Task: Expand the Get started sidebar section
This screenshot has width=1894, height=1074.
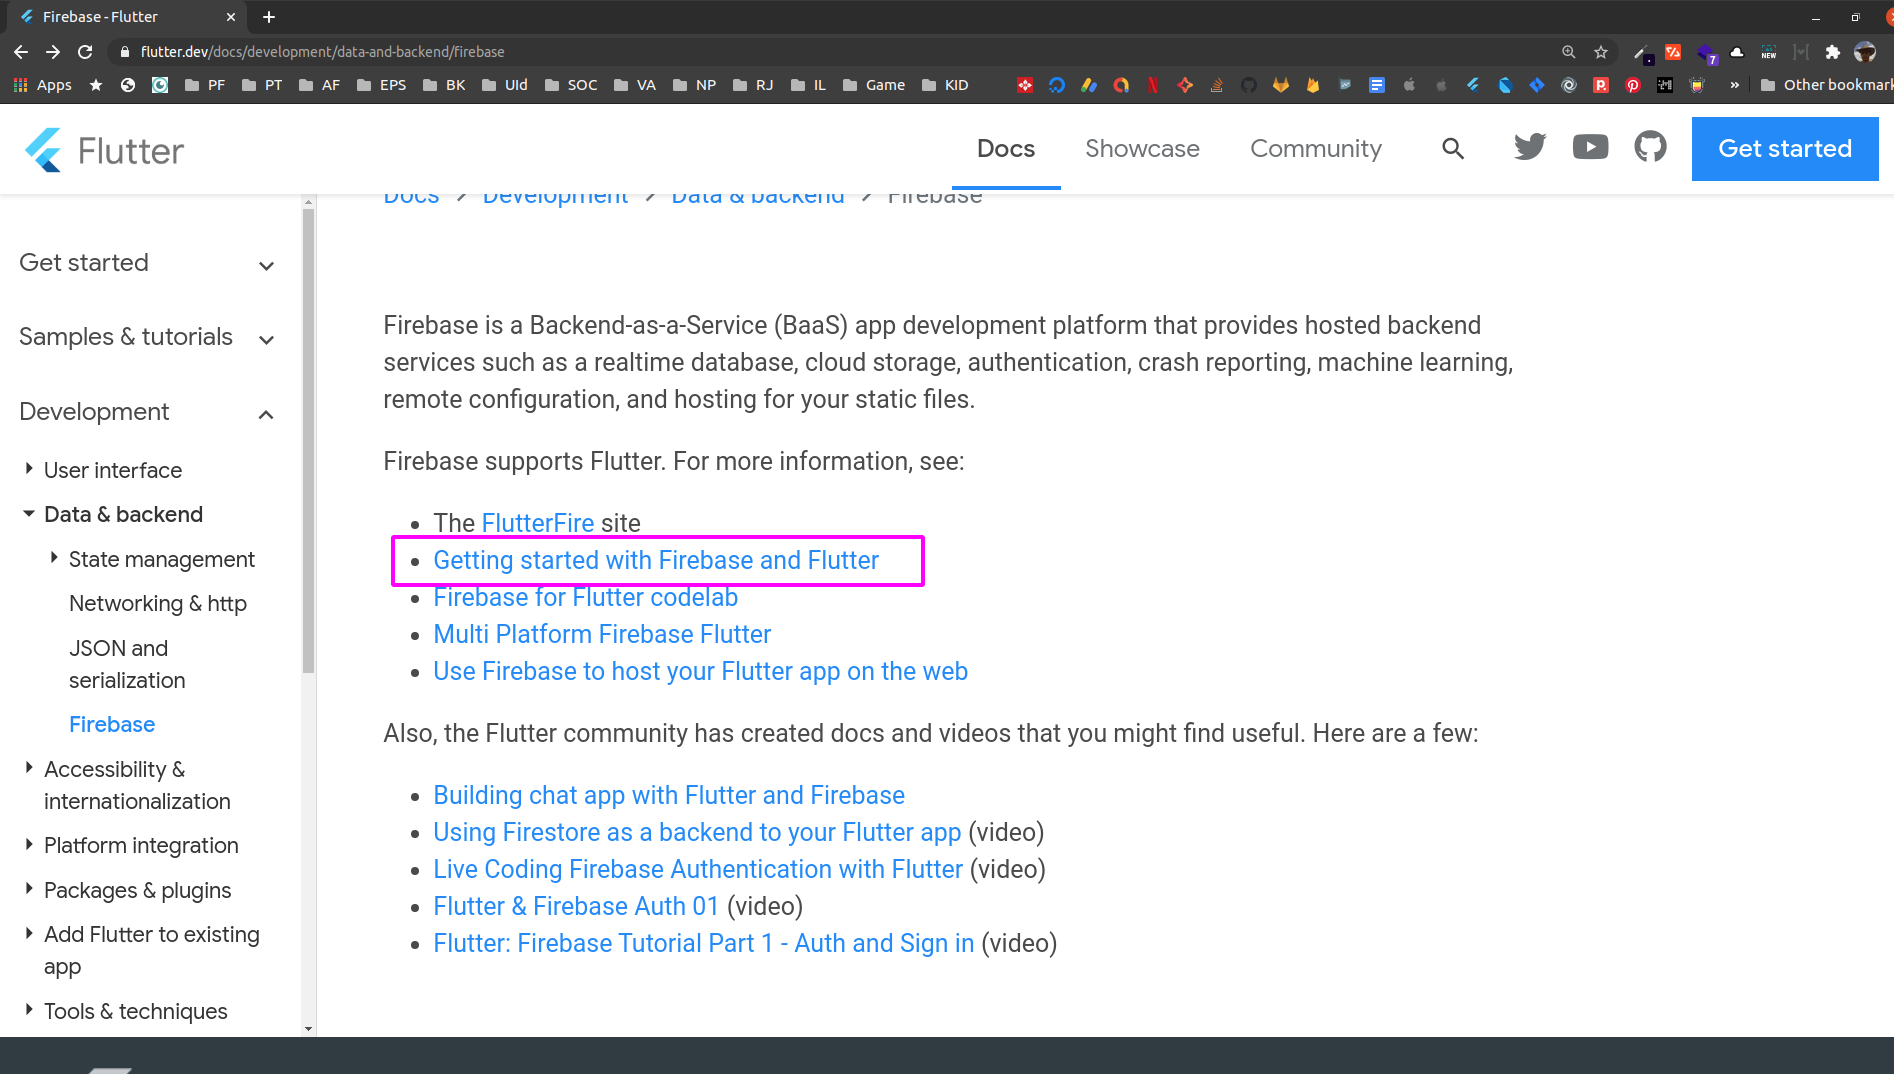Action: (147, 263)
